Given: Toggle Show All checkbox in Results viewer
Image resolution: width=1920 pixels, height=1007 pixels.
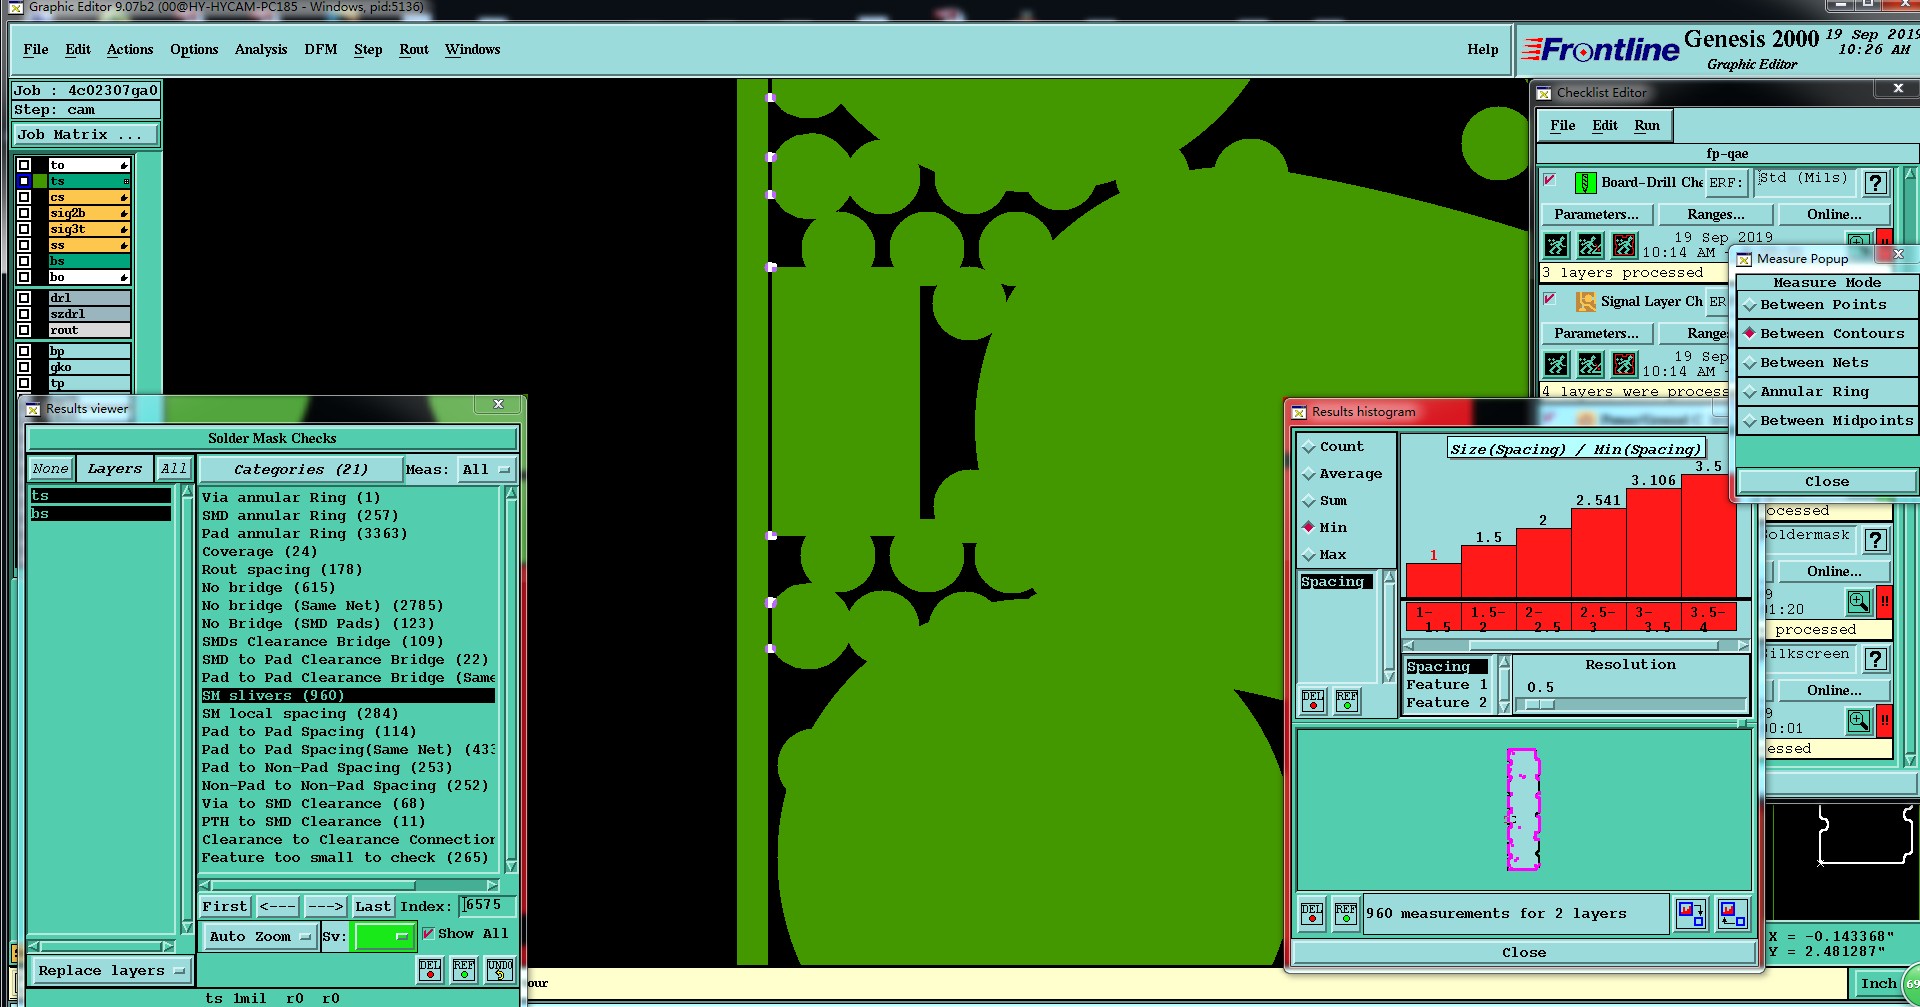Looking at the screenshot, I should 428,933.
